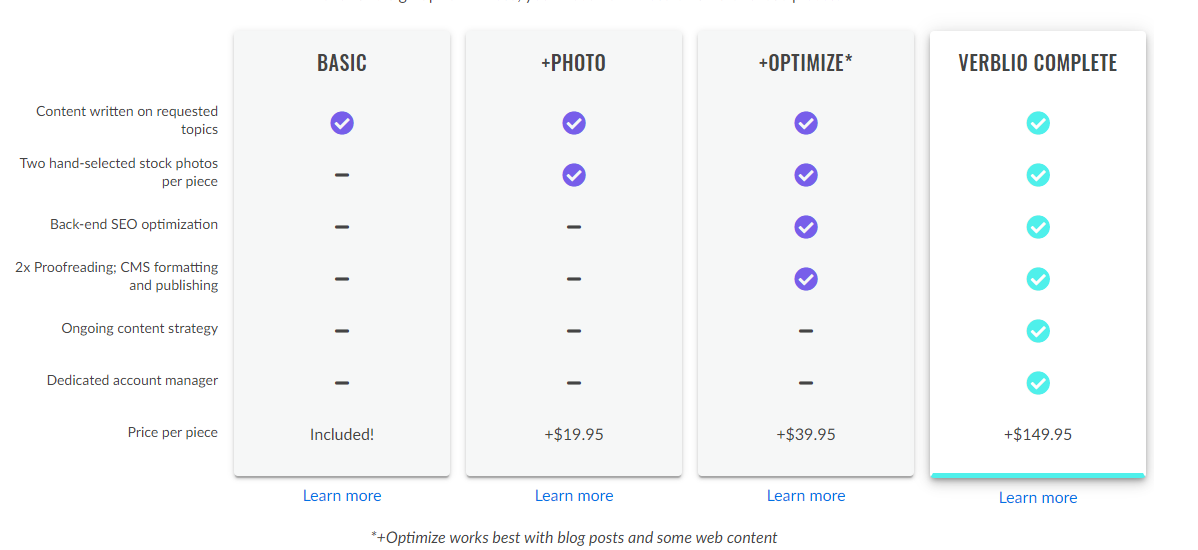Click the +$149.95 price for Verblio Complete
1198x550 pixels.
click(1038, 435)
